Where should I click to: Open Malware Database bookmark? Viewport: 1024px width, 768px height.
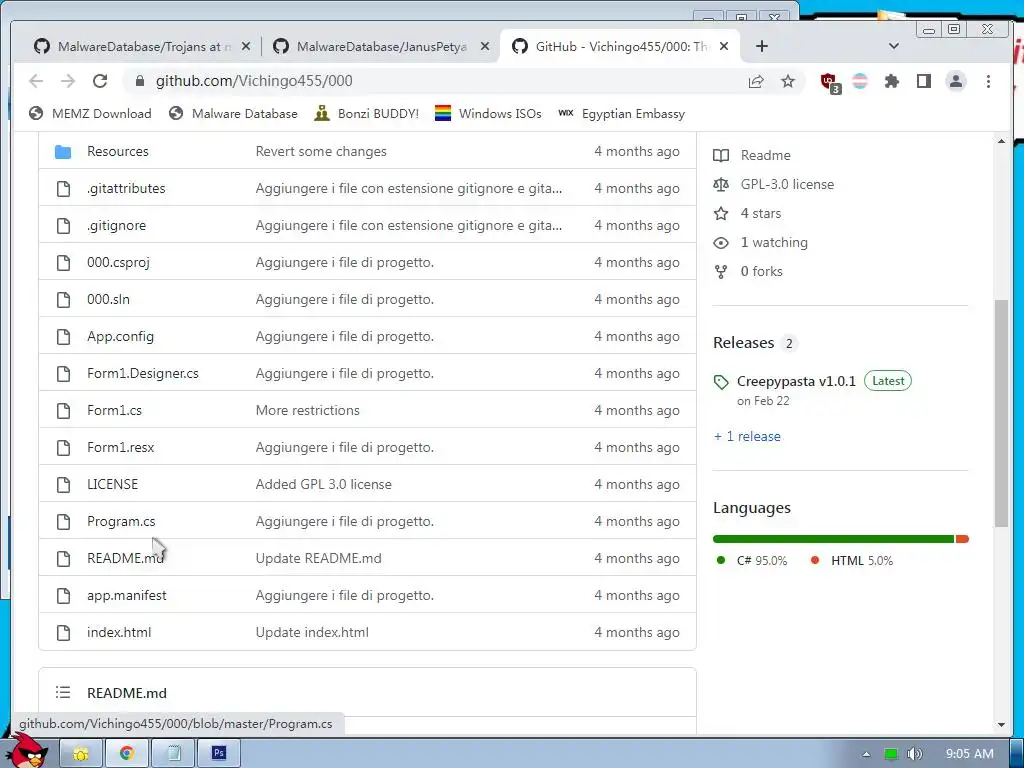(x=232, y=114)
